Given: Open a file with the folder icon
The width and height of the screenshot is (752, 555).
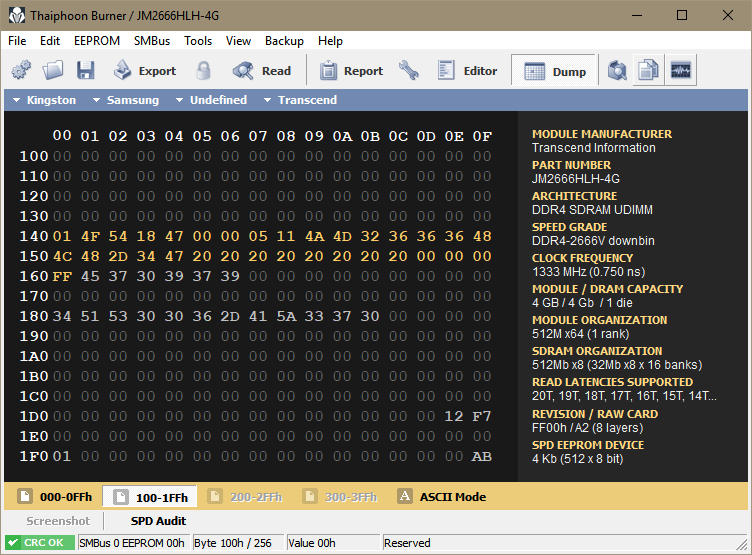Looking at the screenshot, I should pos(53,71).
